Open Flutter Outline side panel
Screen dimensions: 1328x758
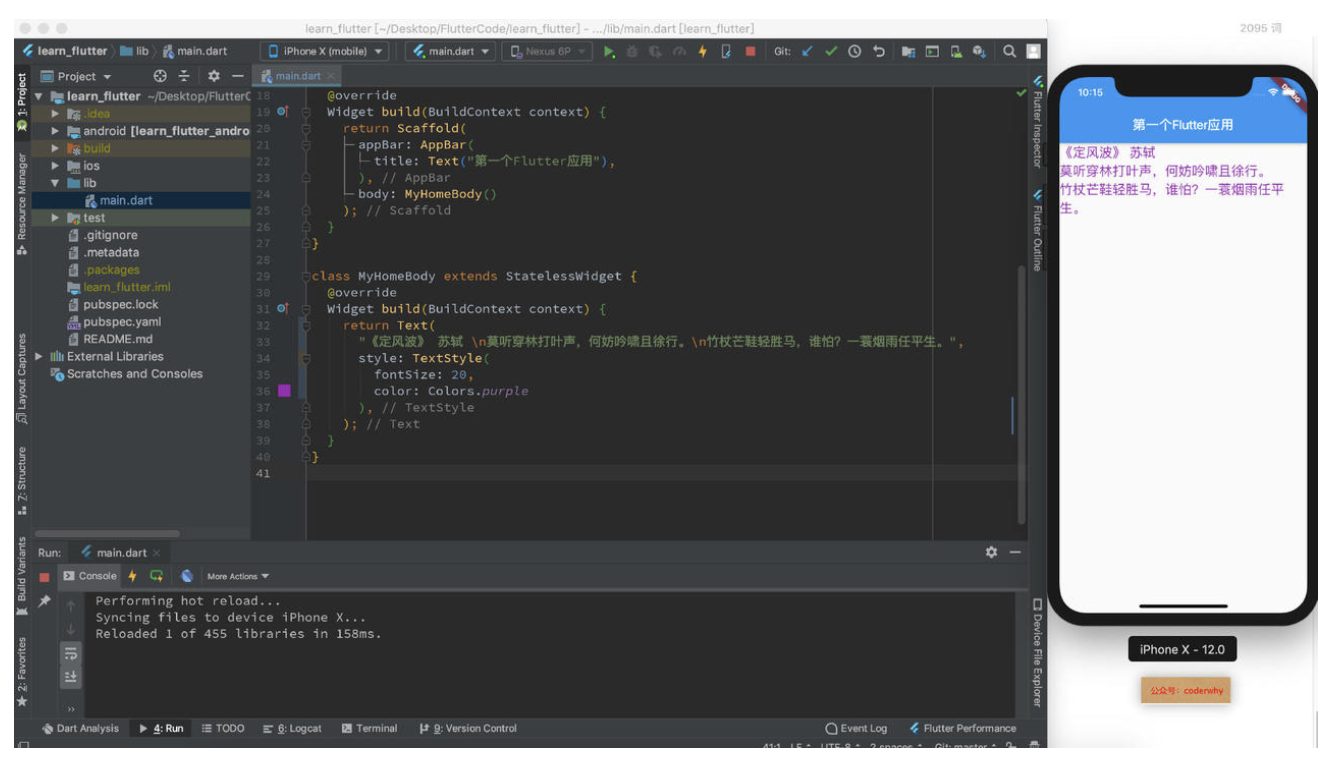pos(1037,229)
